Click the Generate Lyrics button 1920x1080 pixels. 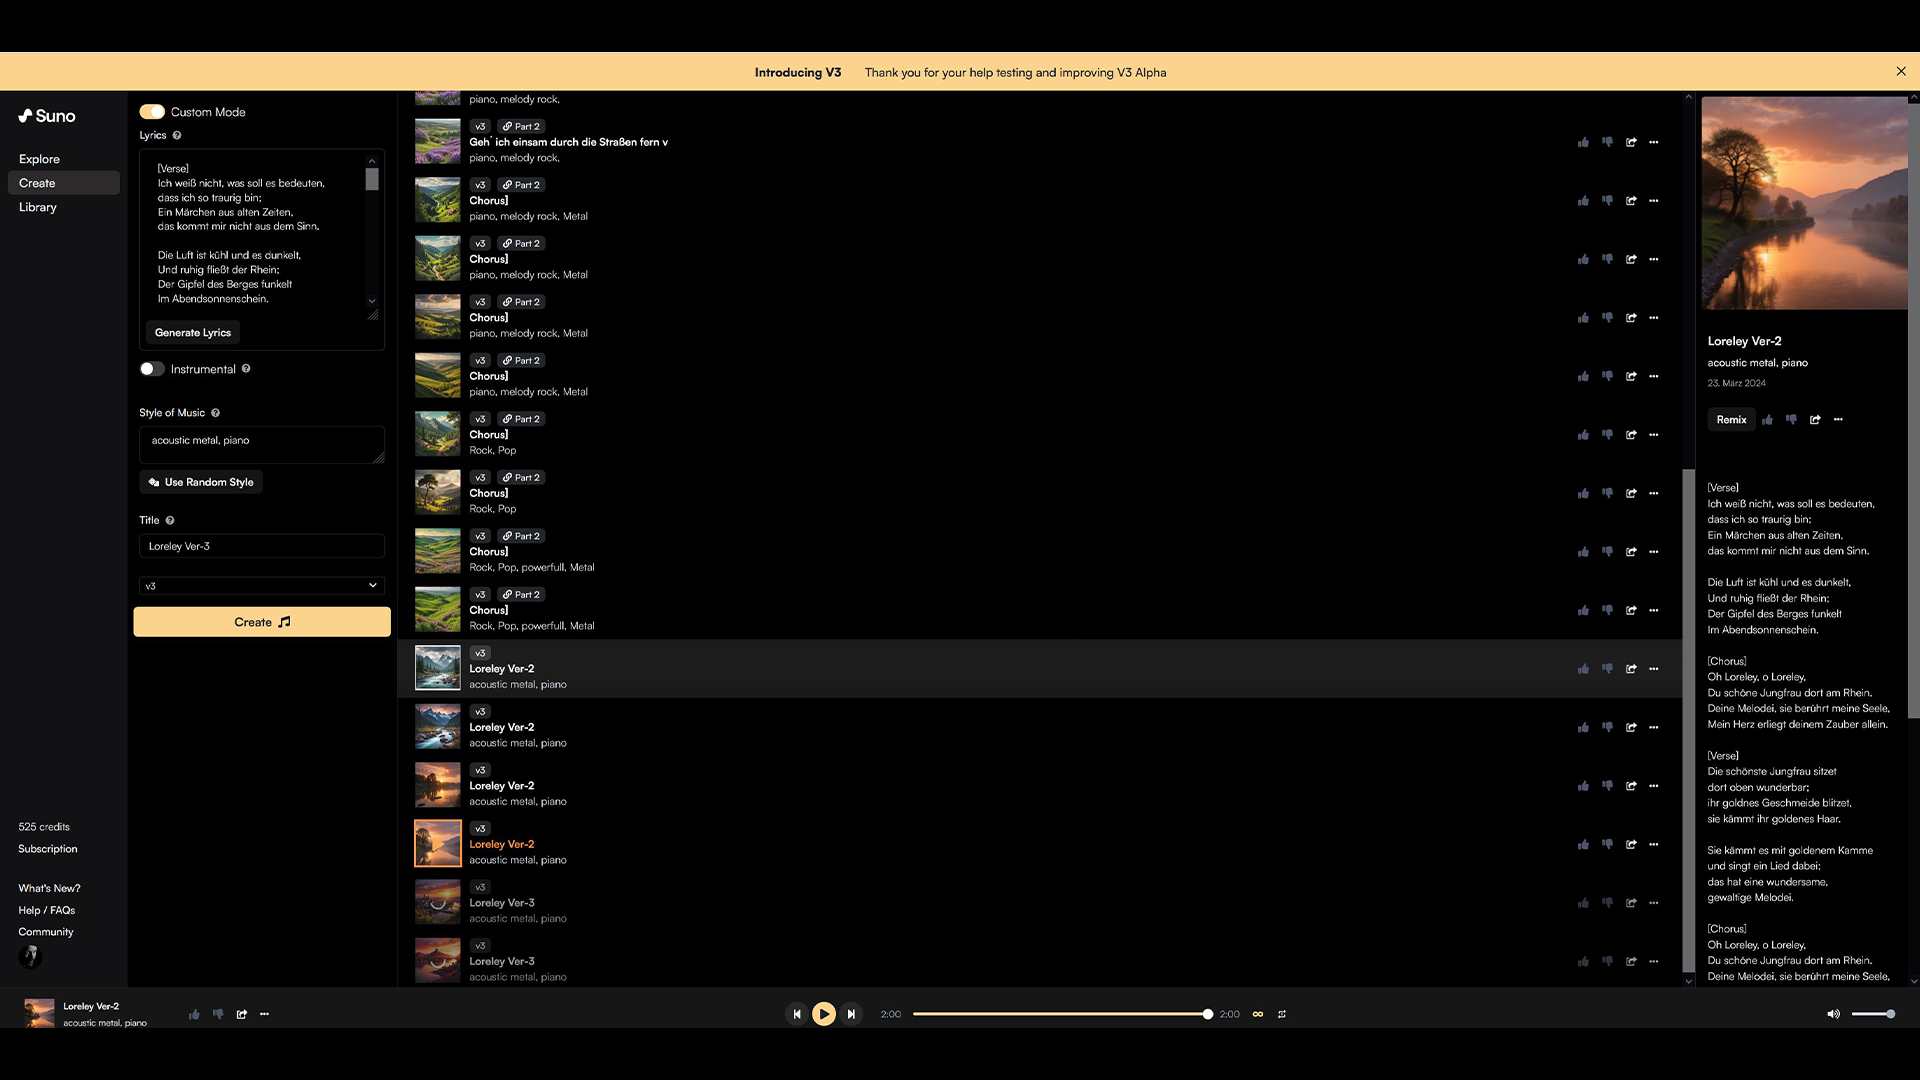click(x=193, y=333)
